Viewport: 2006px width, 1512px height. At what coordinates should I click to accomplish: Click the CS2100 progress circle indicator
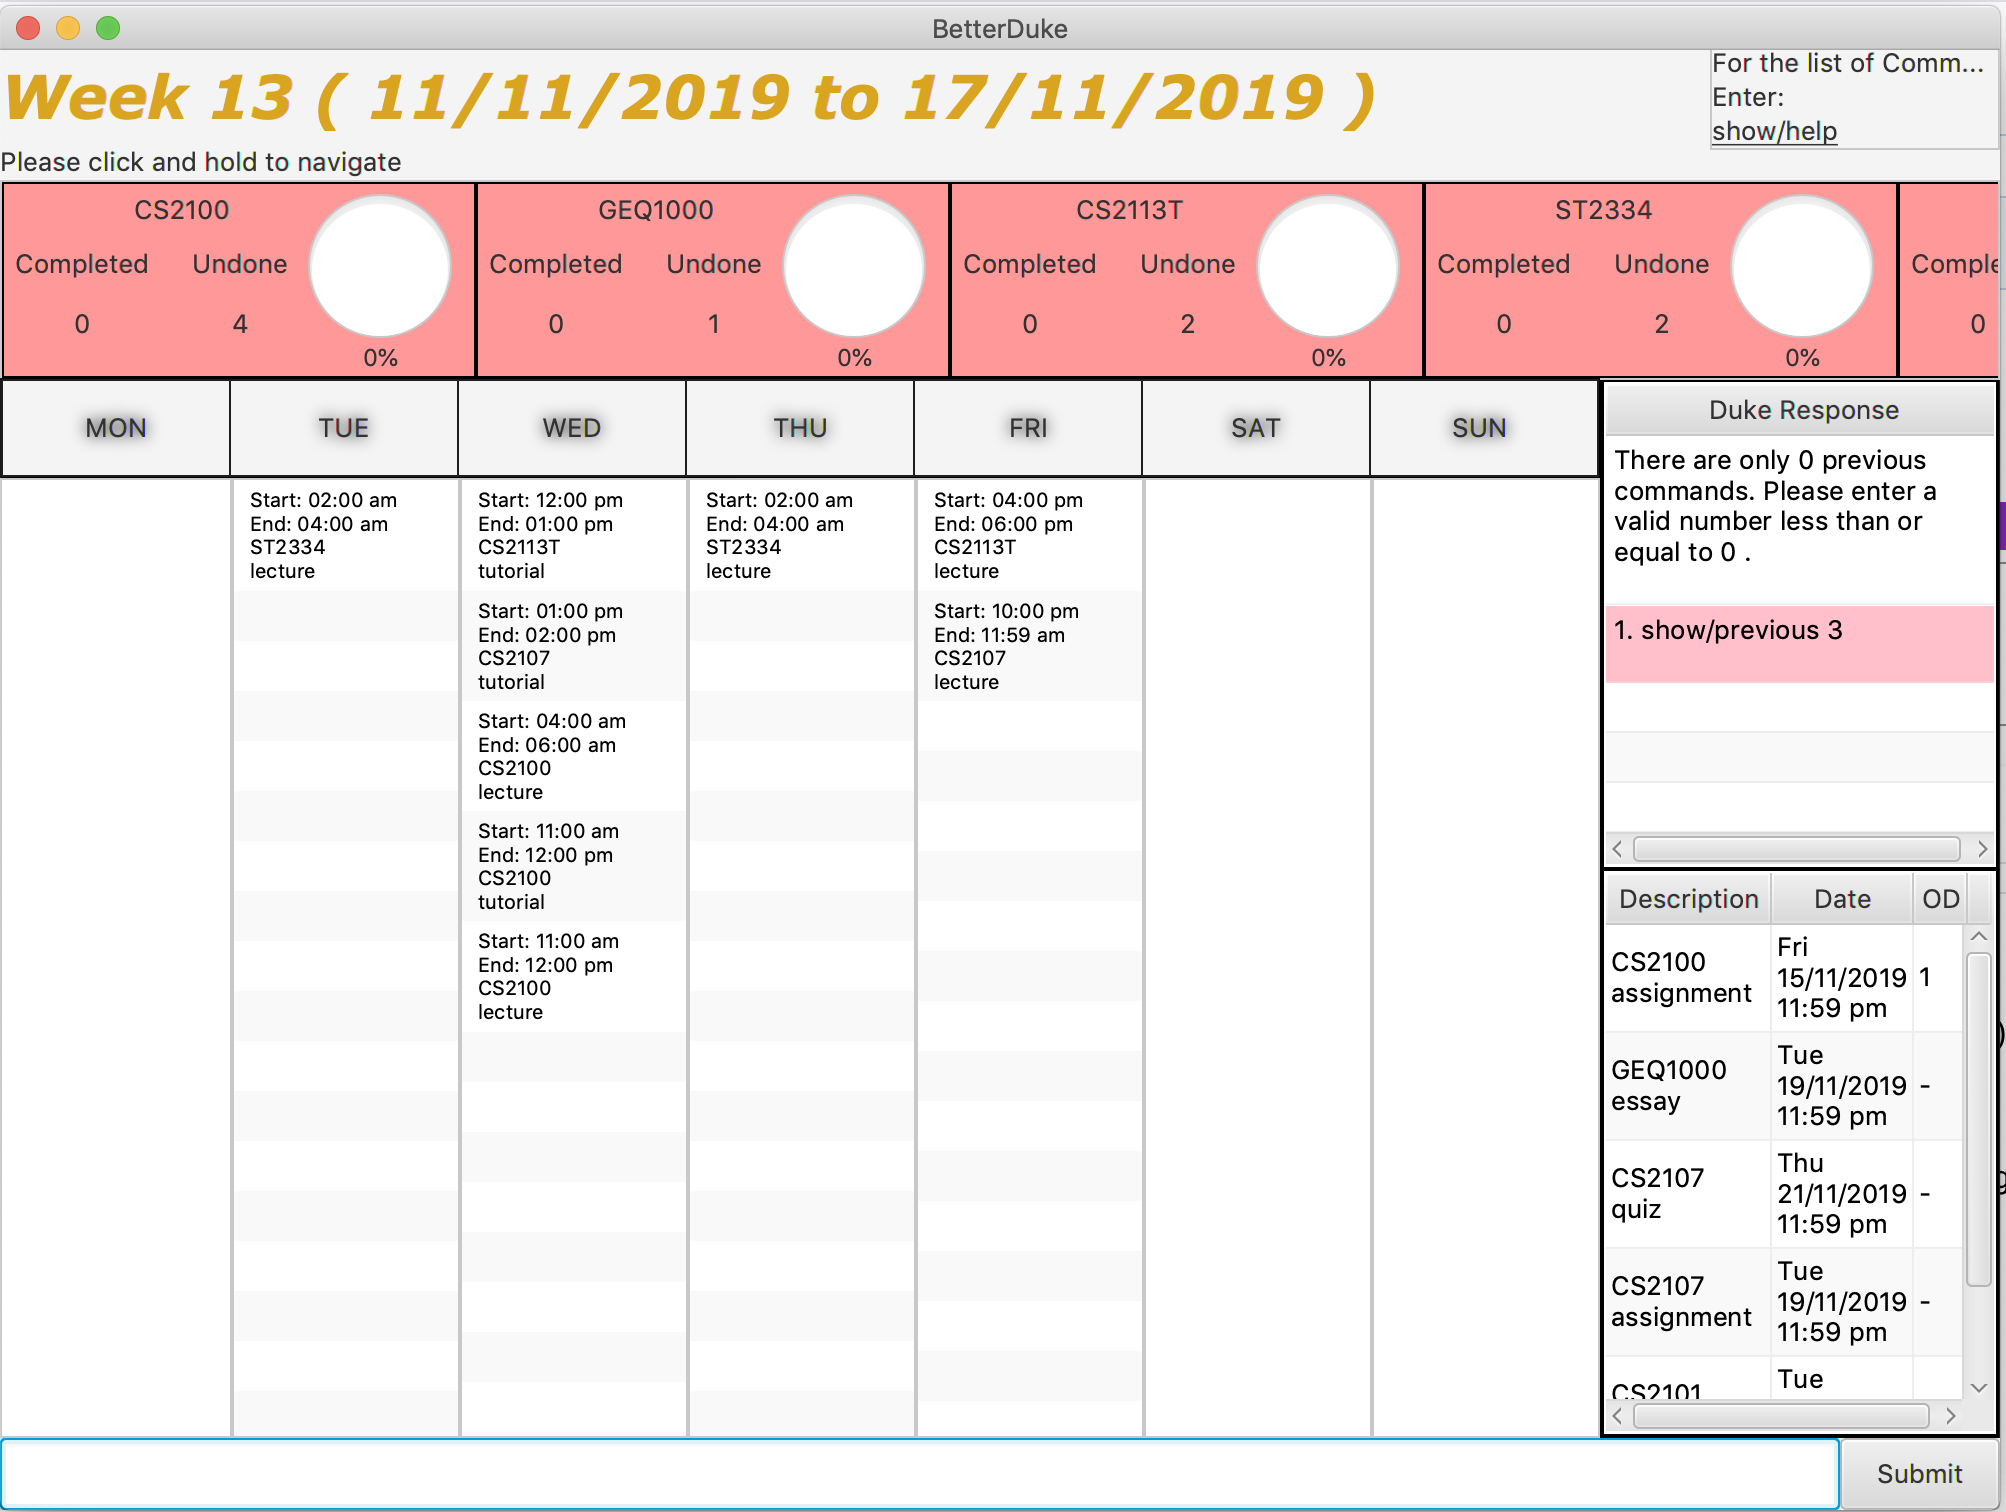pos(380,267)
